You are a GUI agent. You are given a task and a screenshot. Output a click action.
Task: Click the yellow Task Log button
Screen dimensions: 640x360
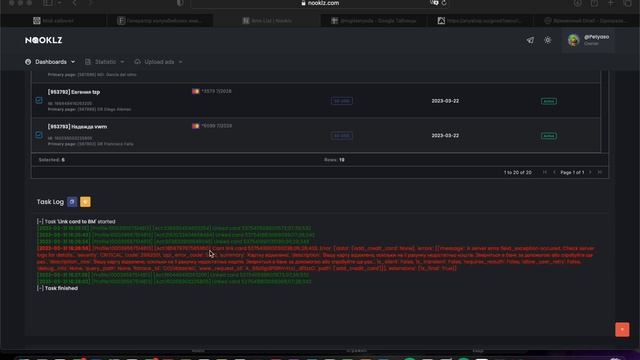tap(85, 202)
